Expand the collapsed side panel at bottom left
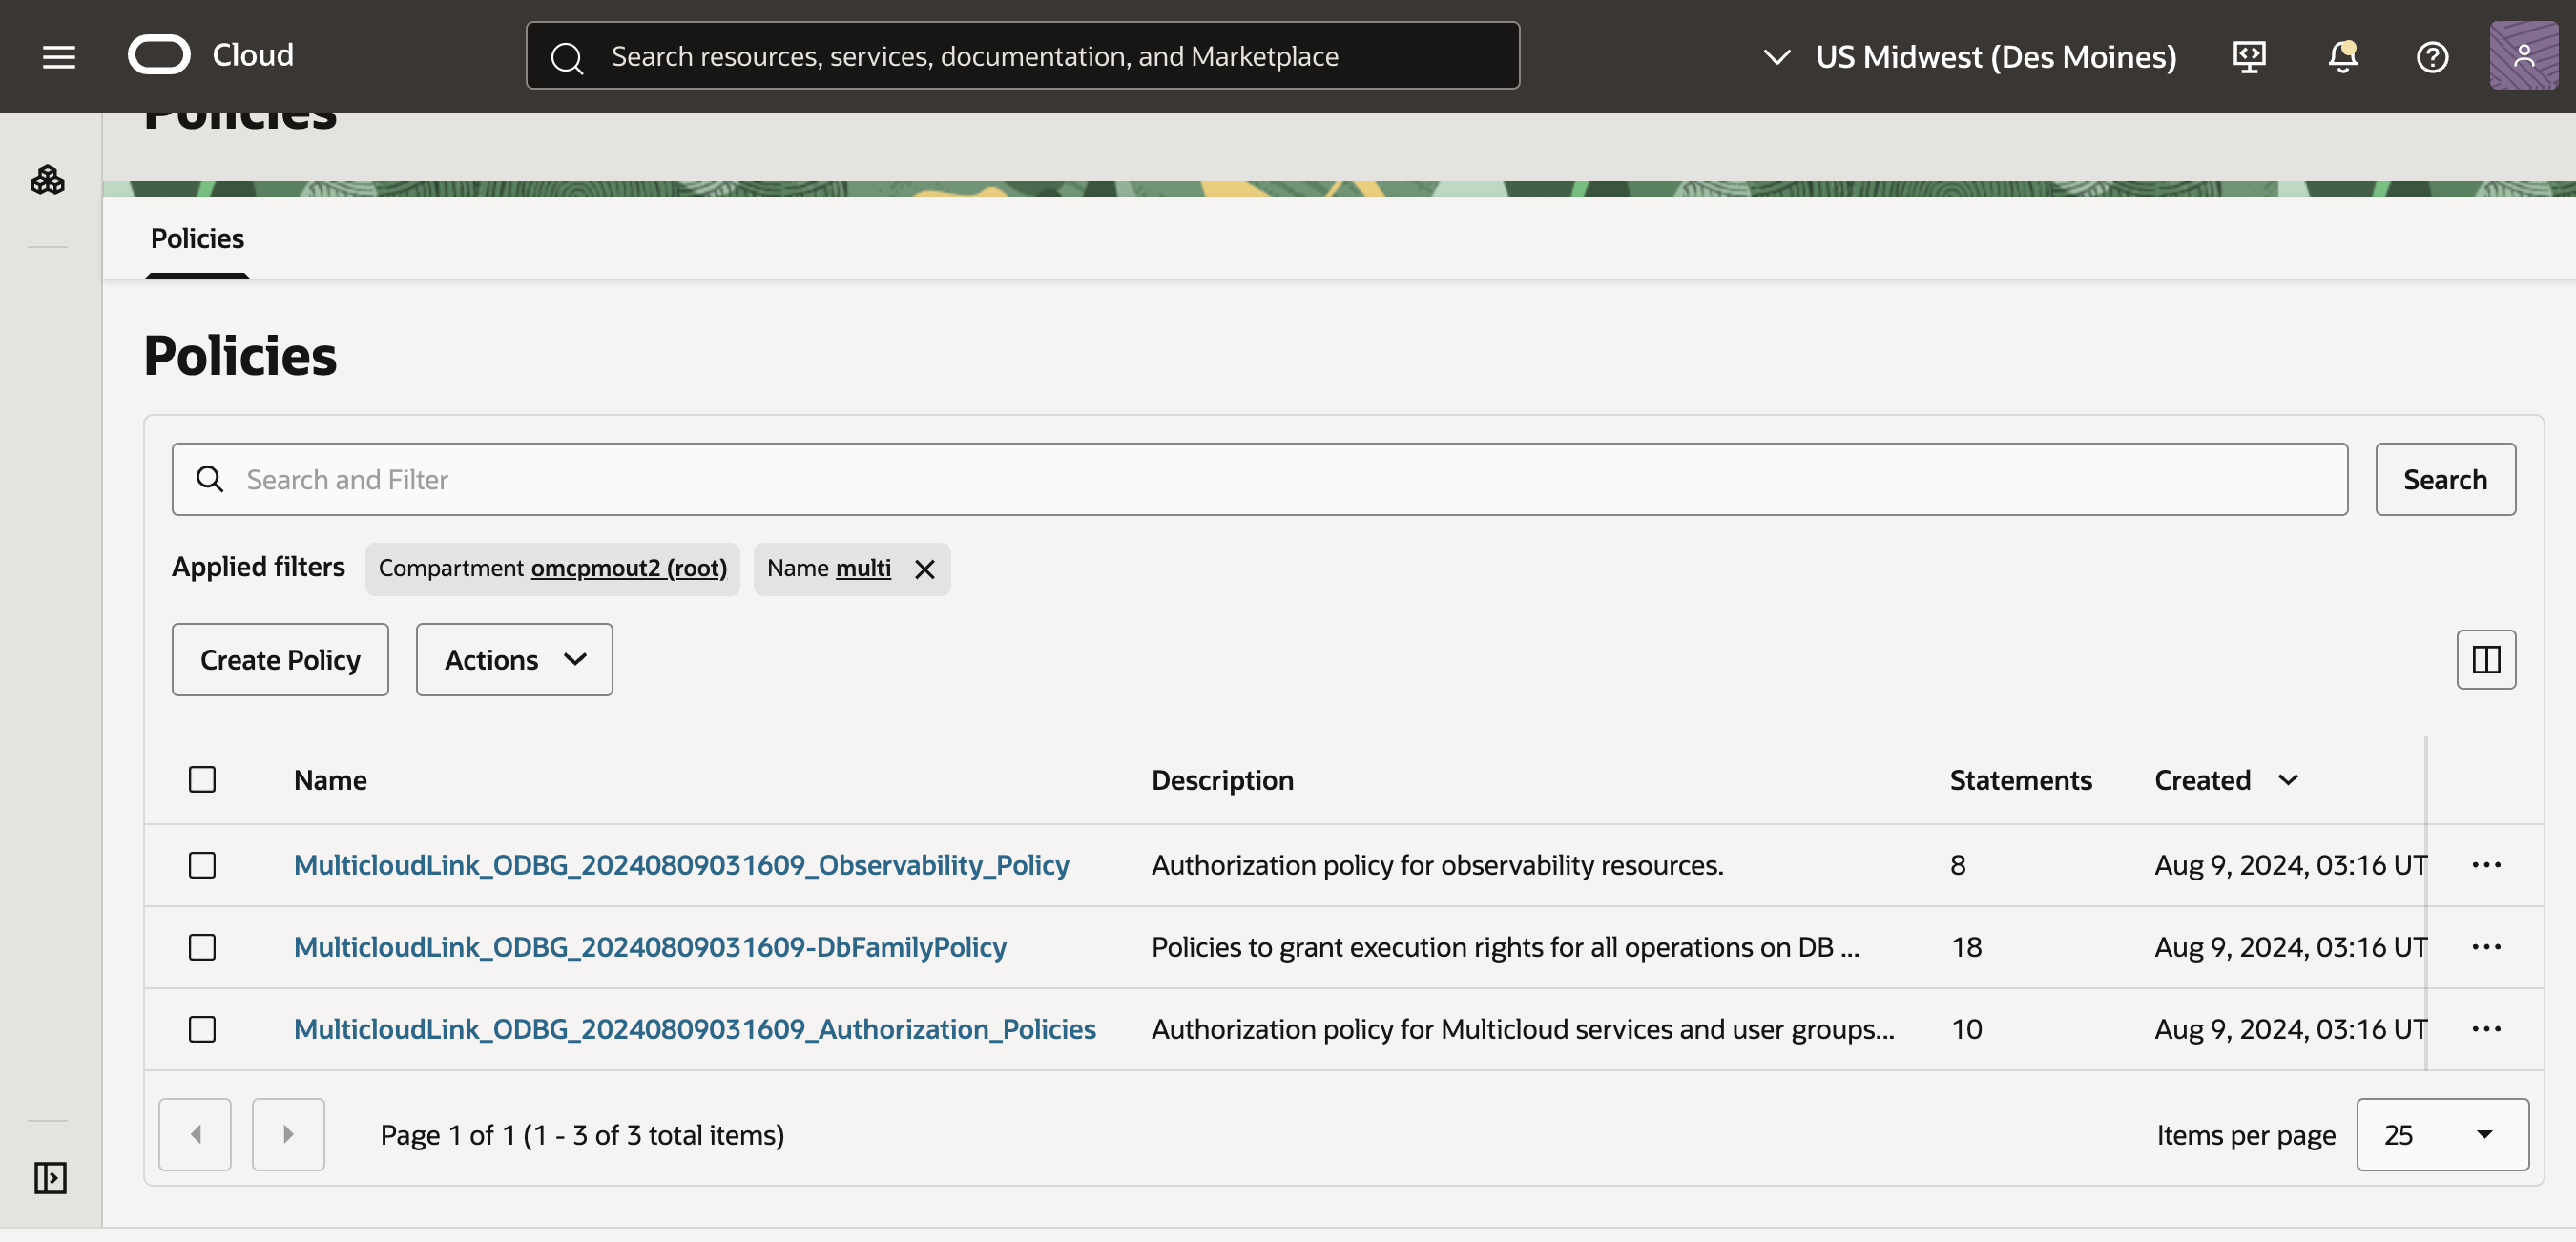This screenshot has height=1242, width=2576. [x=50, y=1179]
